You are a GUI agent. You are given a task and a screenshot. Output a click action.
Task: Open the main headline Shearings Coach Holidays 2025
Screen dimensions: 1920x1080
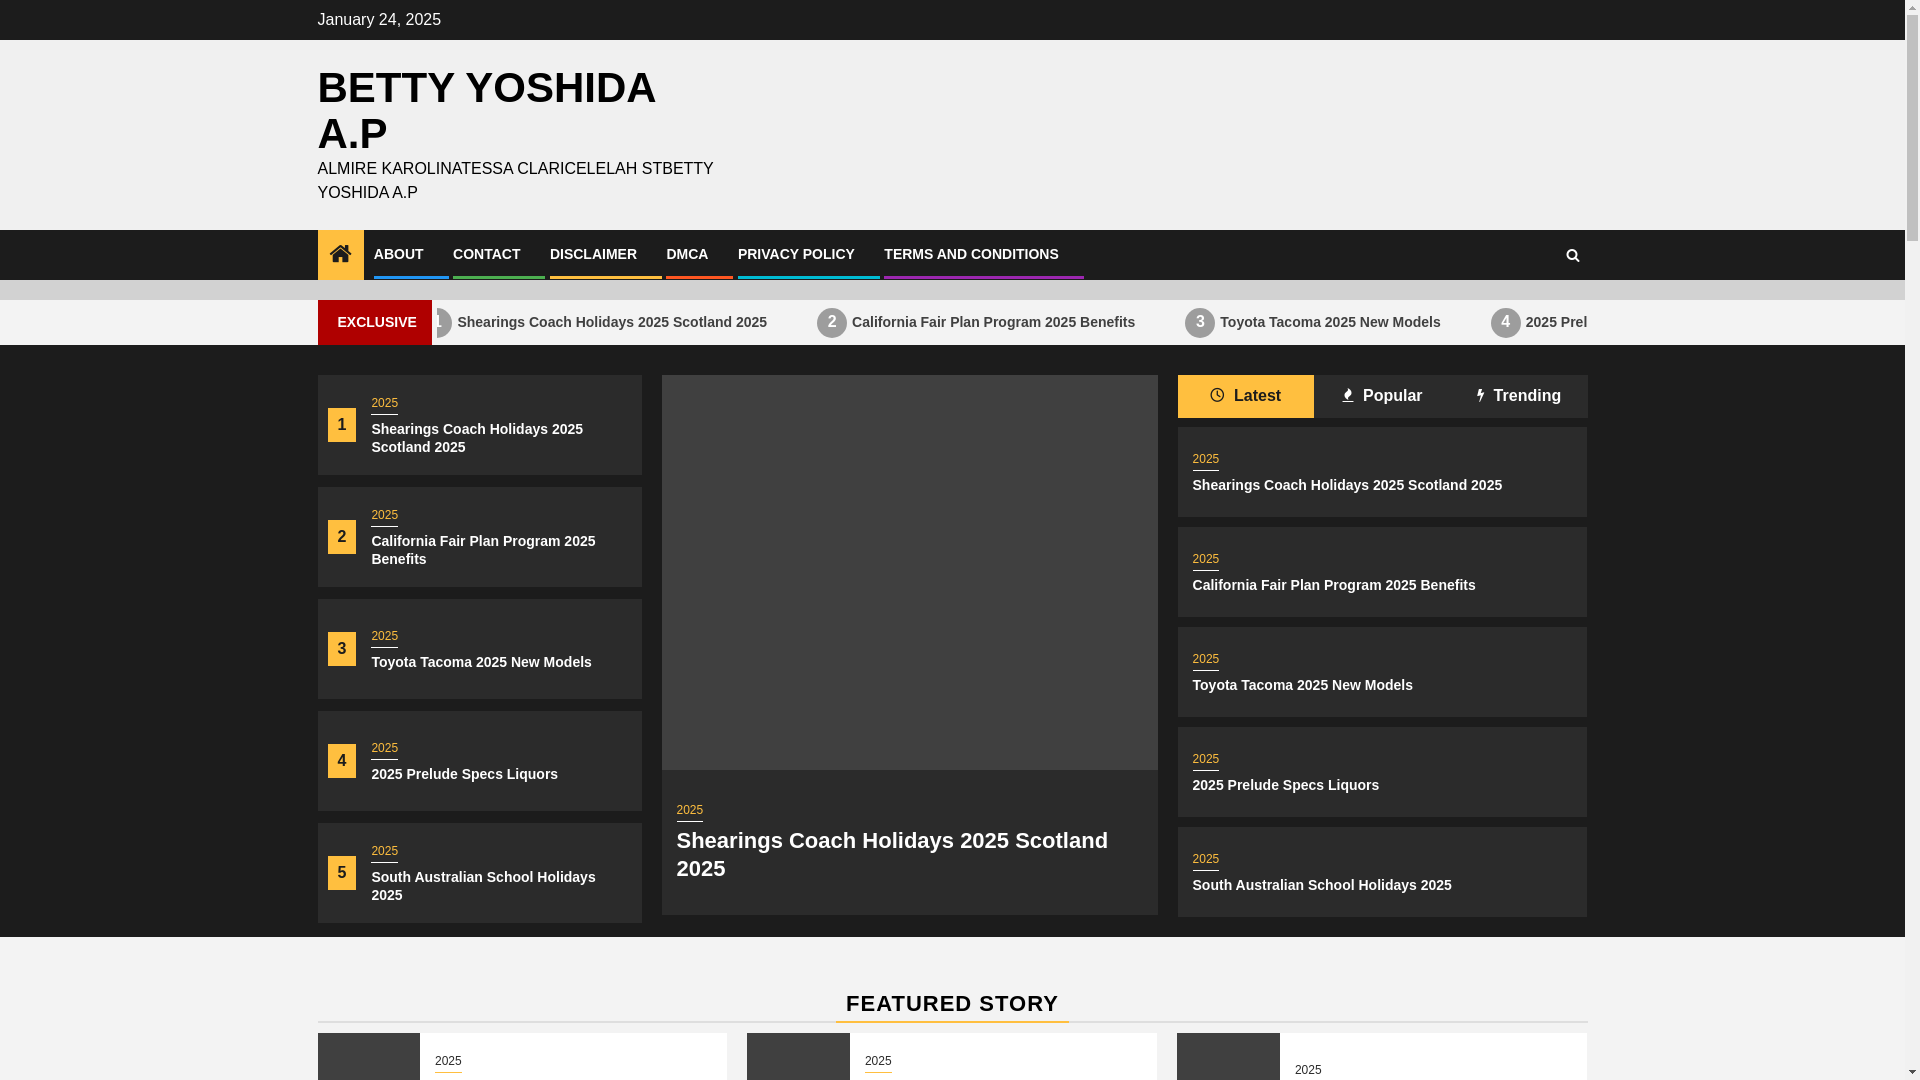[892, 854]
